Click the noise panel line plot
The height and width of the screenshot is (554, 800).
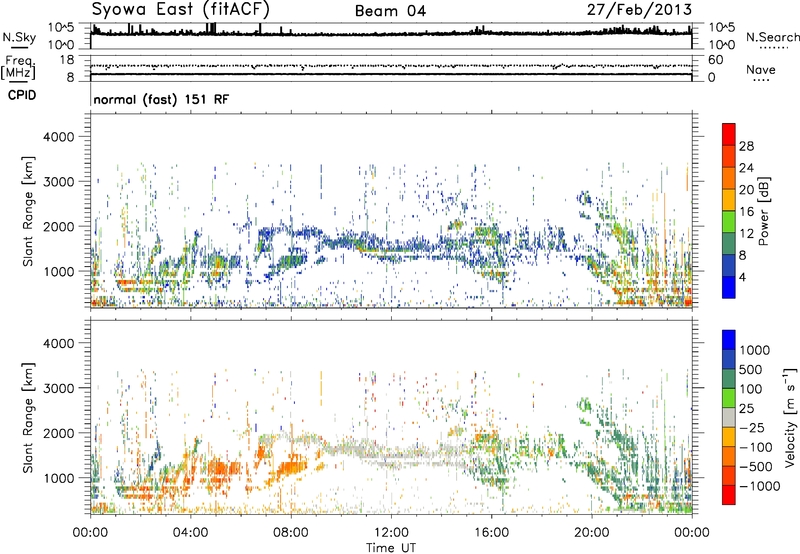pos(391,33)
